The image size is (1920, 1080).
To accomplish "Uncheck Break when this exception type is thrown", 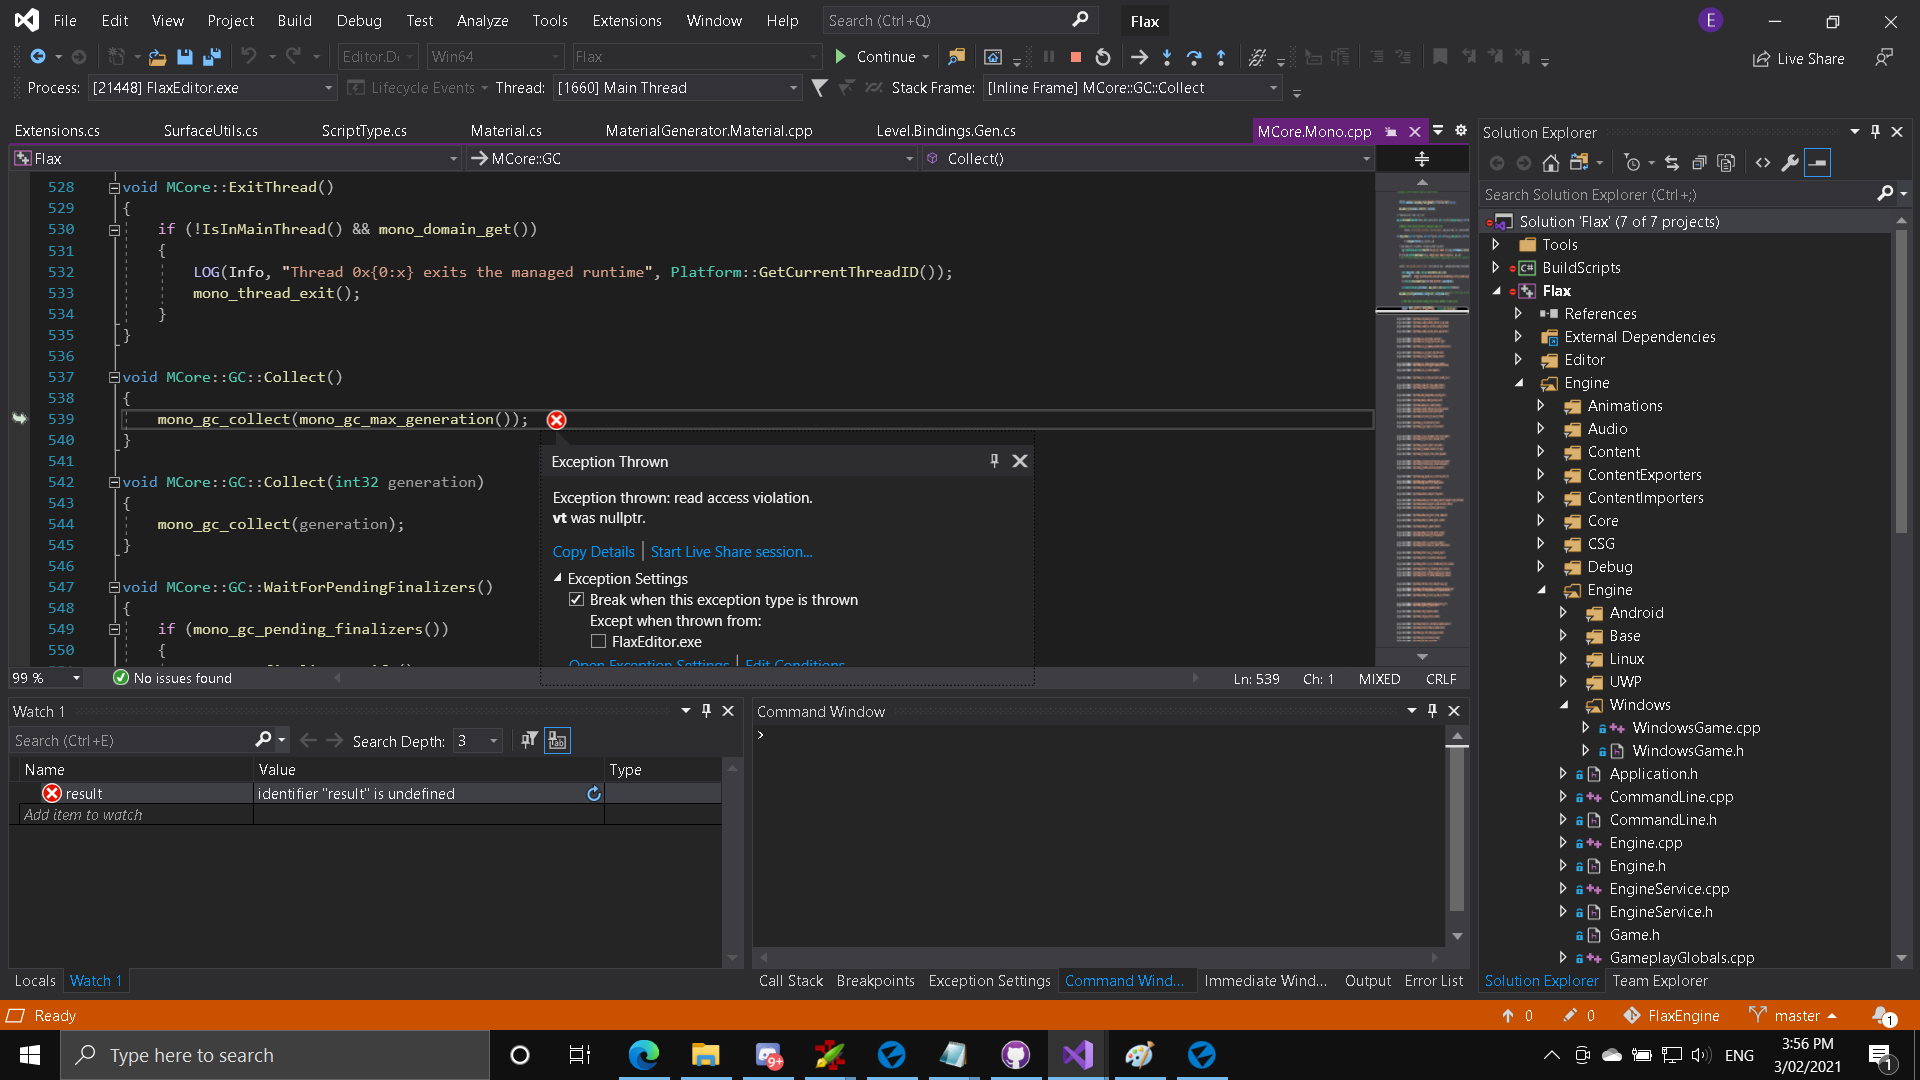I will (577, 599).
